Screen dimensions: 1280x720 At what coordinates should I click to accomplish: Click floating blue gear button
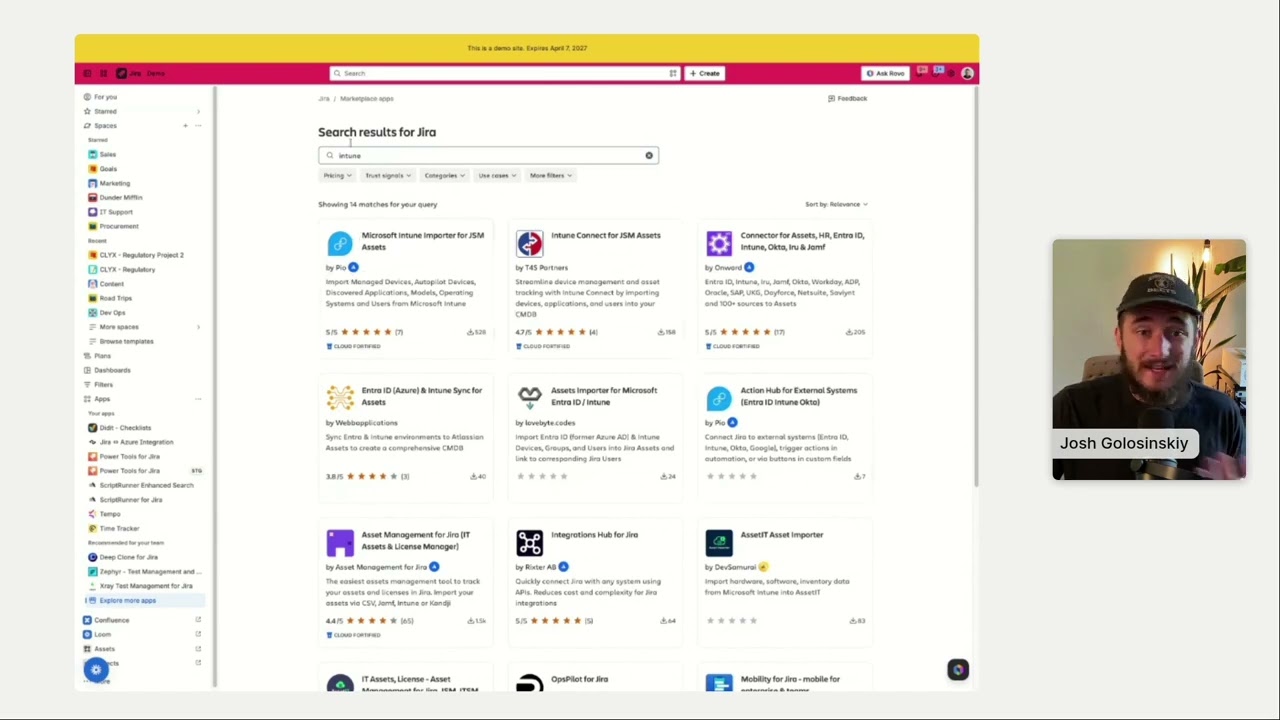(96, 670)
